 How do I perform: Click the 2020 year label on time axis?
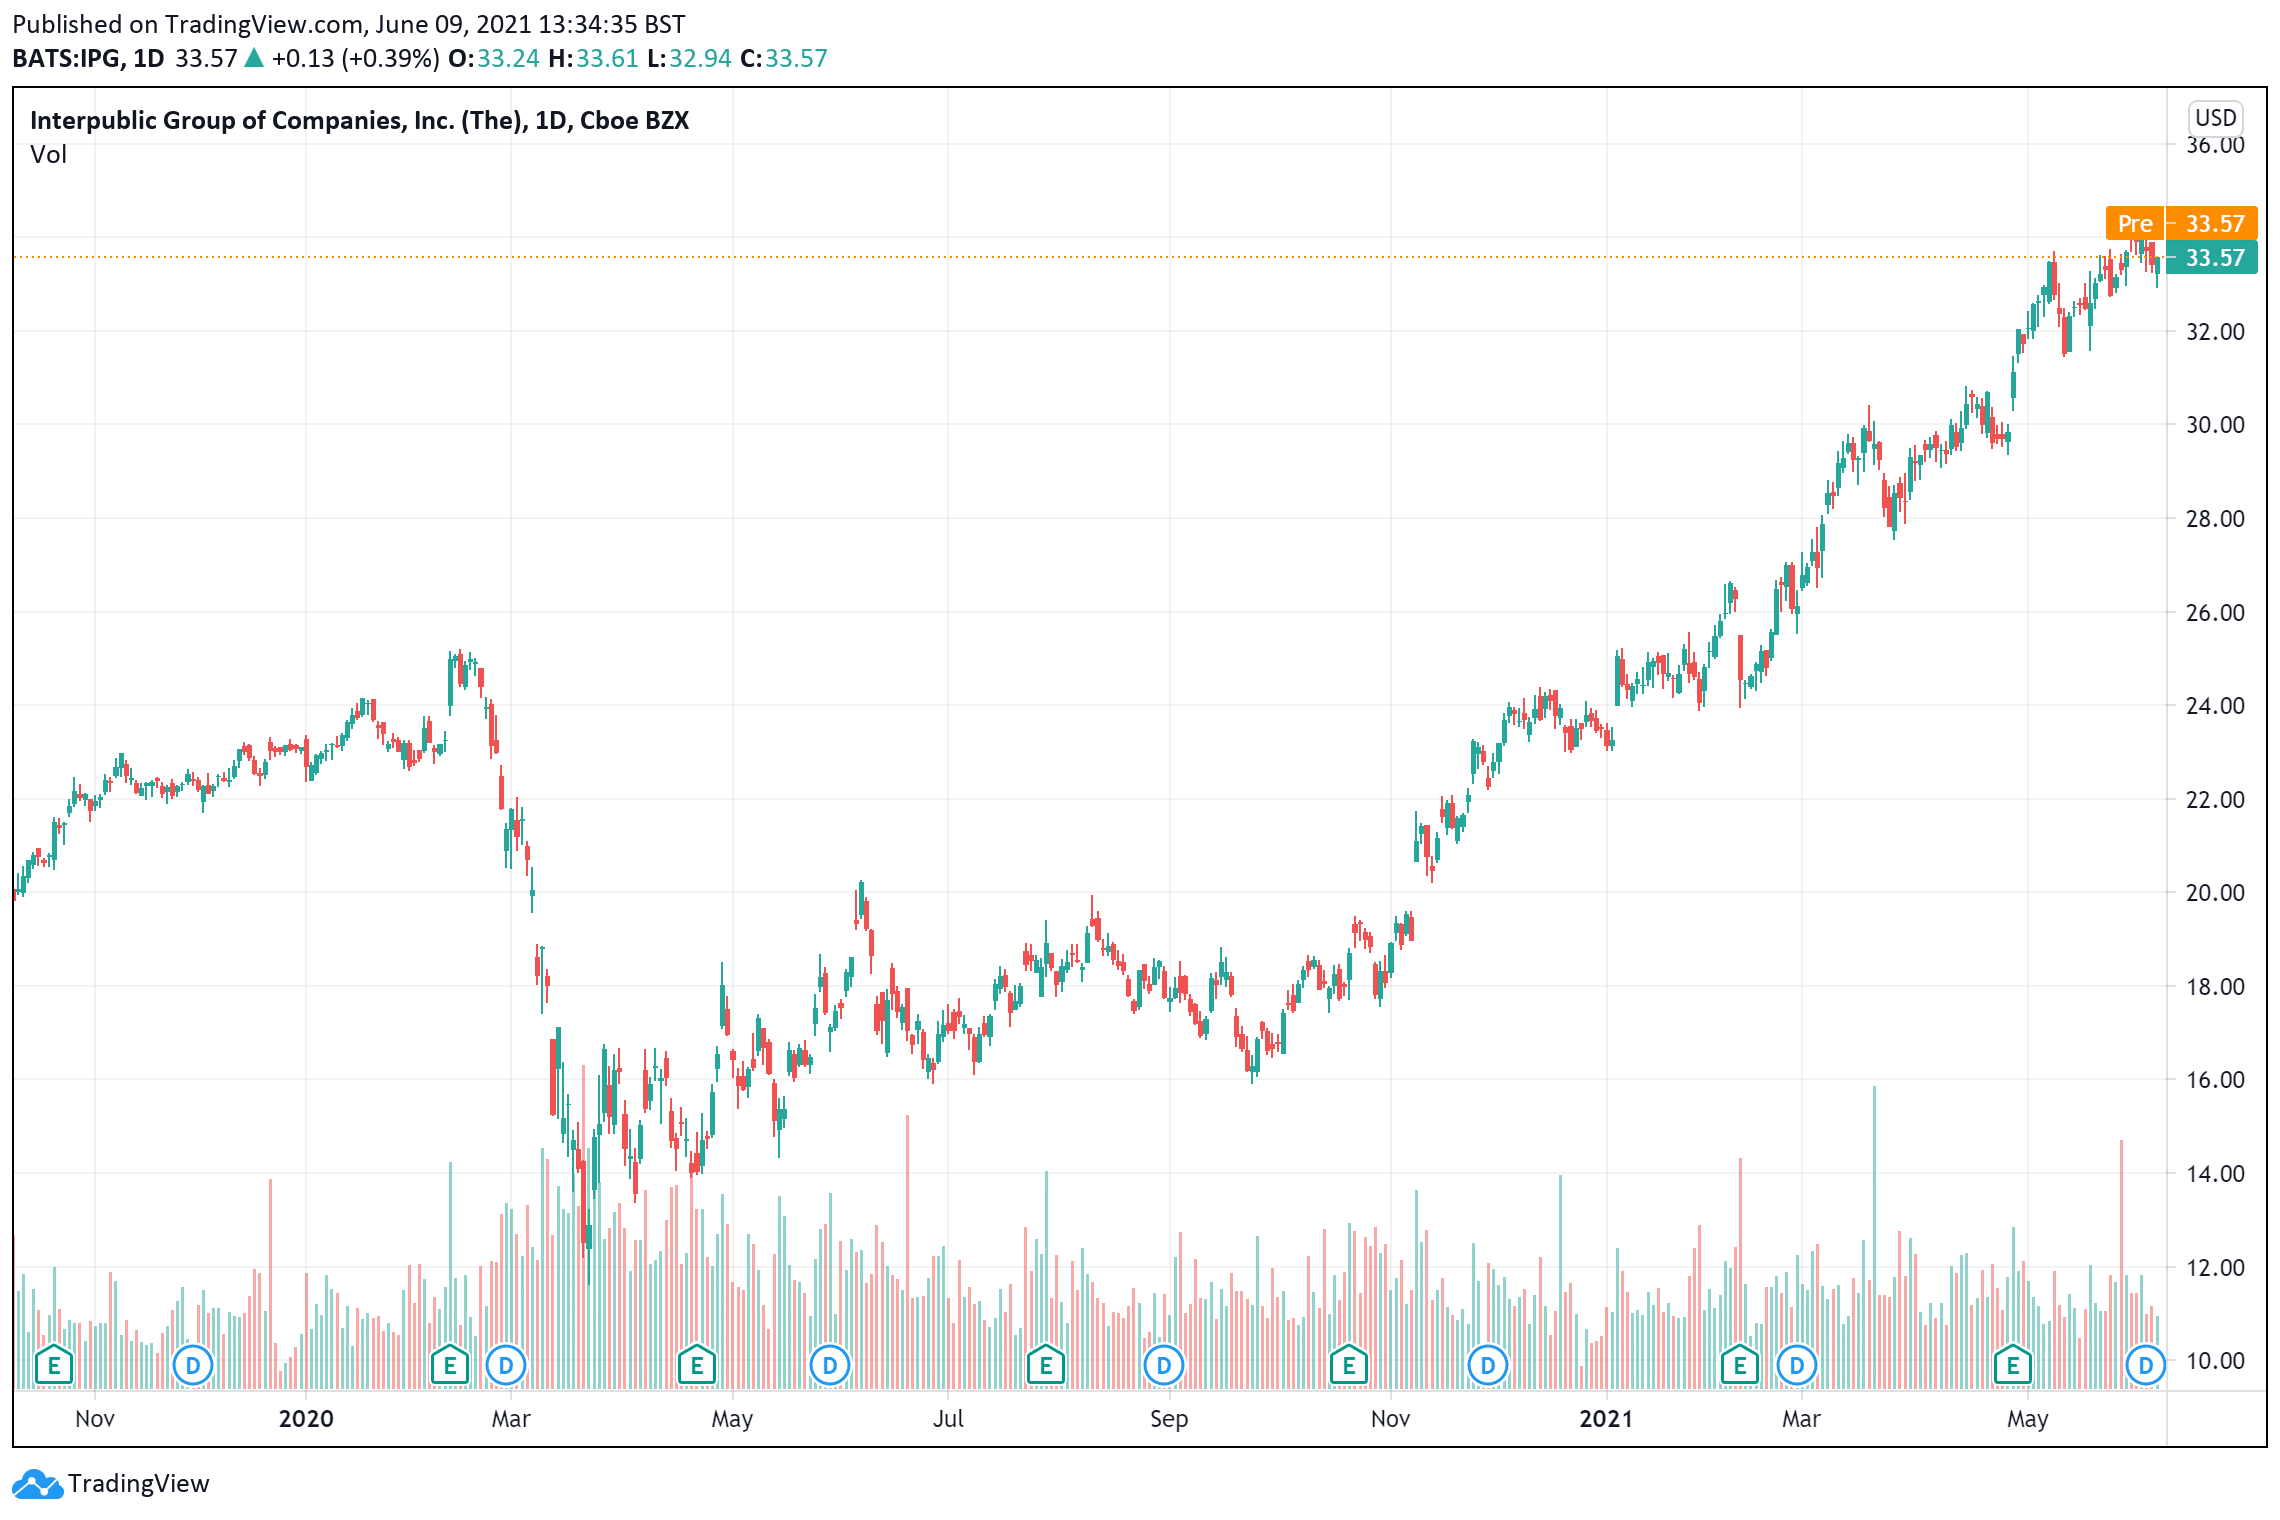click(306, 1419)
